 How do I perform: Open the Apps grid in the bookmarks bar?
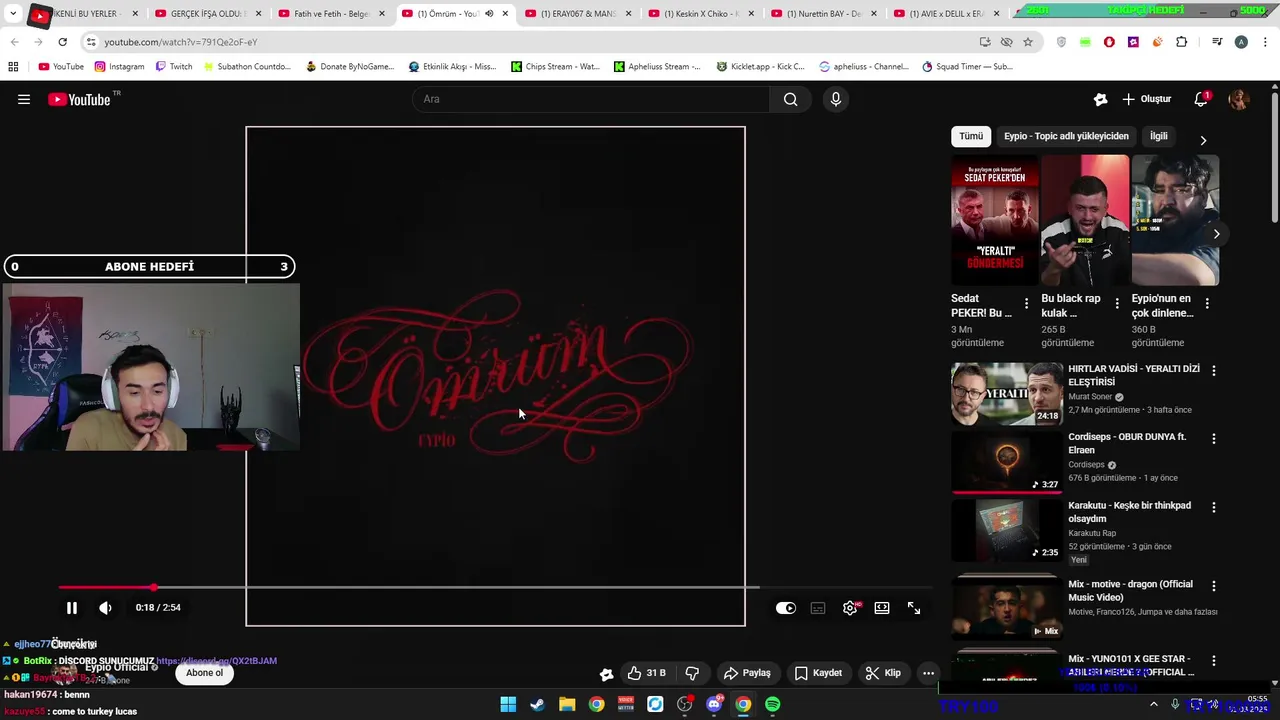point(13,67)
